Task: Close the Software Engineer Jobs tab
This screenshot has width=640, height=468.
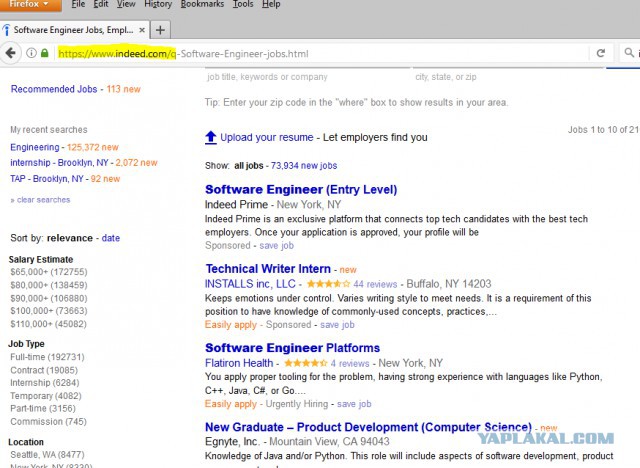Action: [142, 30]
